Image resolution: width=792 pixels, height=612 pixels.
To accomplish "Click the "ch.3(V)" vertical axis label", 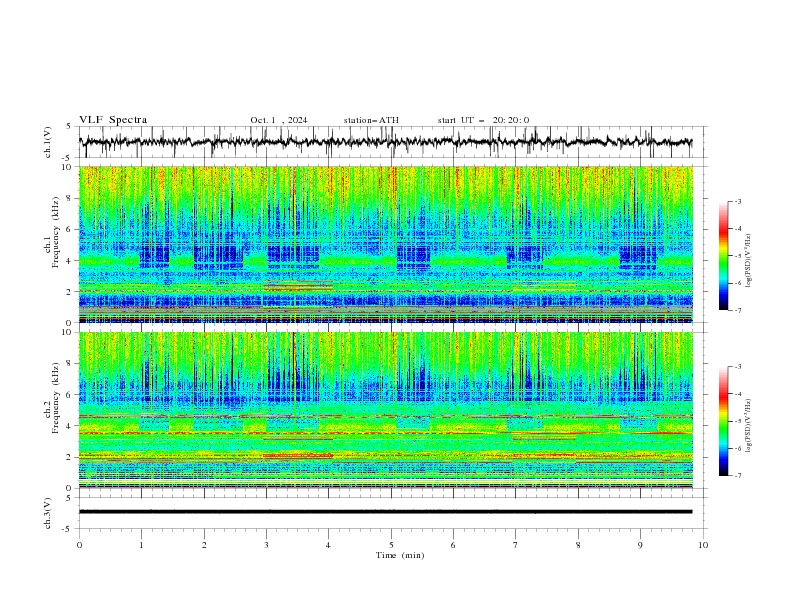I will tap(48, 513).
